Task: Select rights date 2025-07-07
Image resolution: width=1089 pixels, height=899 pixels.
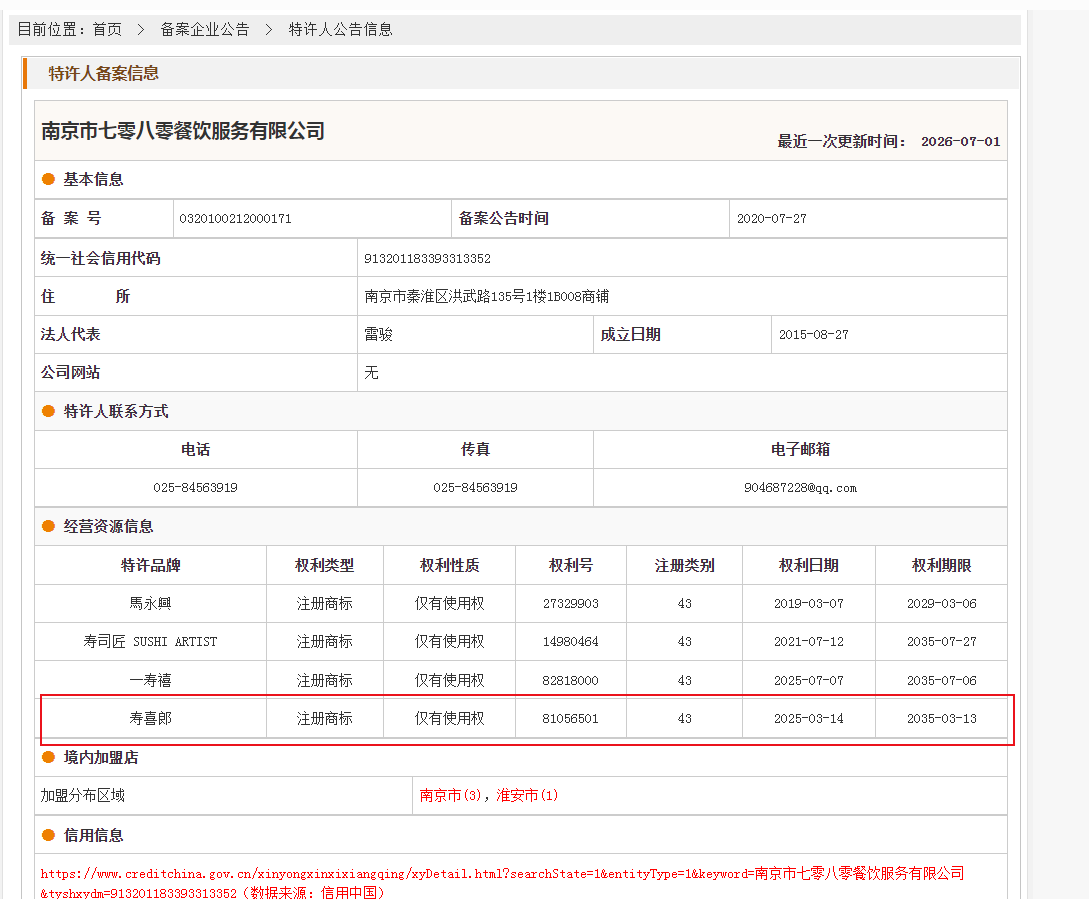Action: (809, 681)
